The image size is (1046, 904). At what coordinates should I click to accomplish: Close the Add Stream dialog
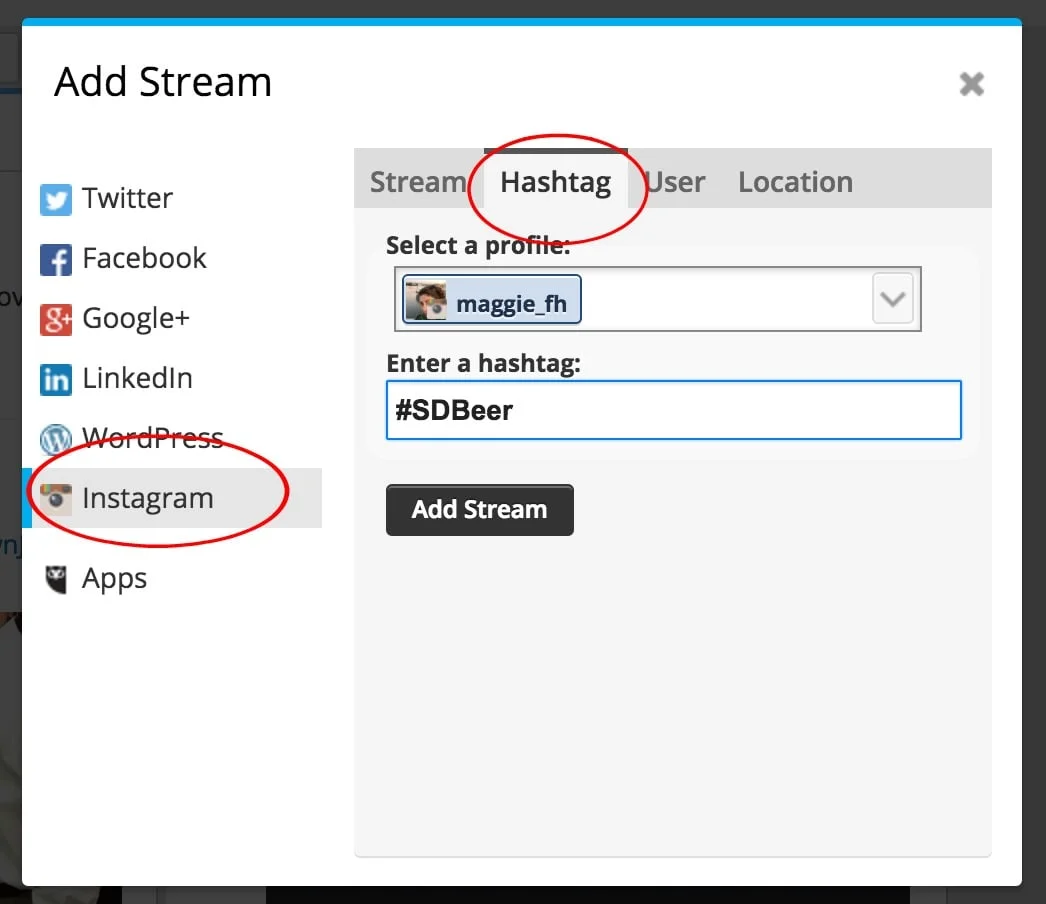(x=972, y=84)
